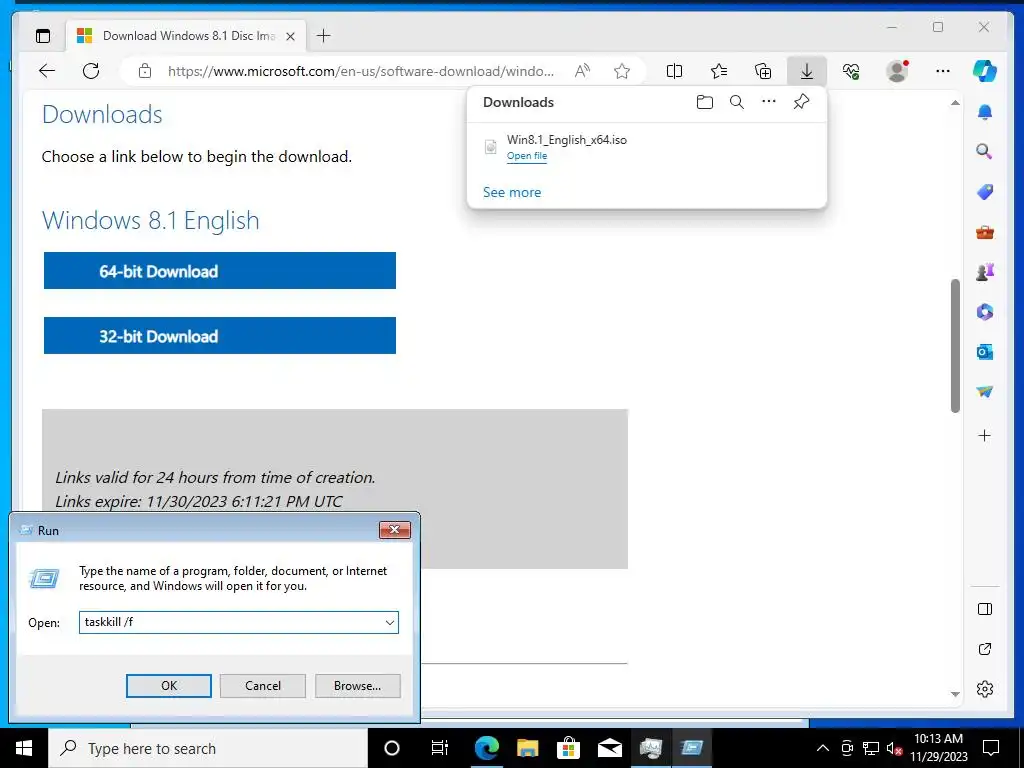This screenshot has height=768, width=1024.
Task: Open File Explorer from the taskbar
Action: 527,748
